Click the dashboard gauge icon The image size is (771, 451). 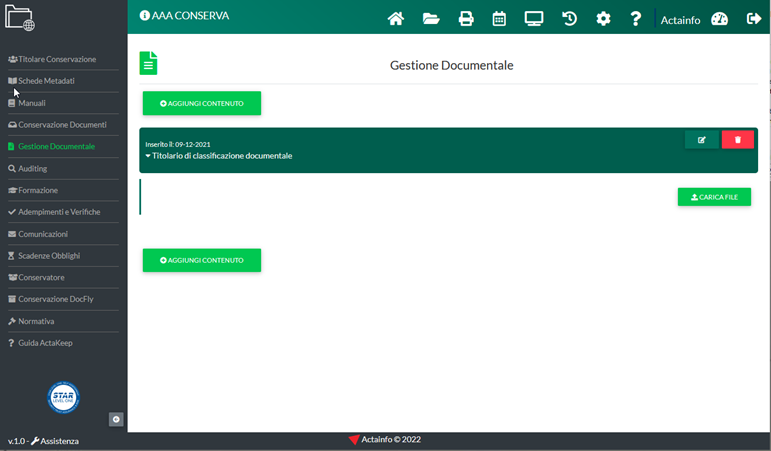(719, 18)
